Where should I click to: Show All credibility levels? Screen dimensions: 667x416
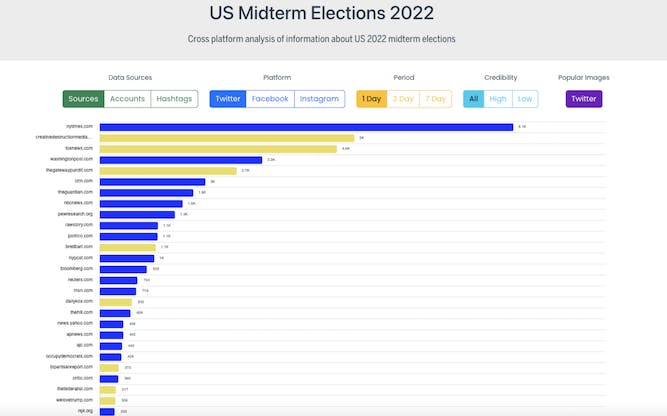pos(474,99)
